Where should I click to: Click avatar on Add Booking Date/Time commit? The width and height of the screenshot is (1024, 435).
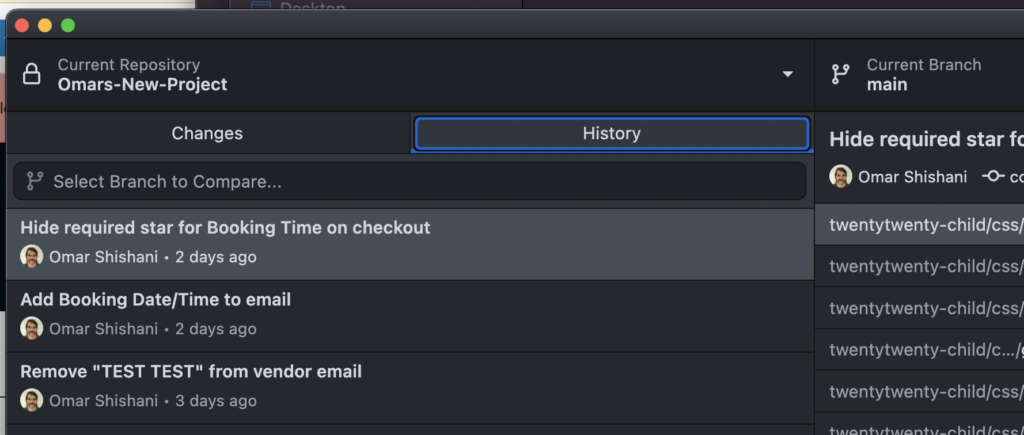pos(32,328)
